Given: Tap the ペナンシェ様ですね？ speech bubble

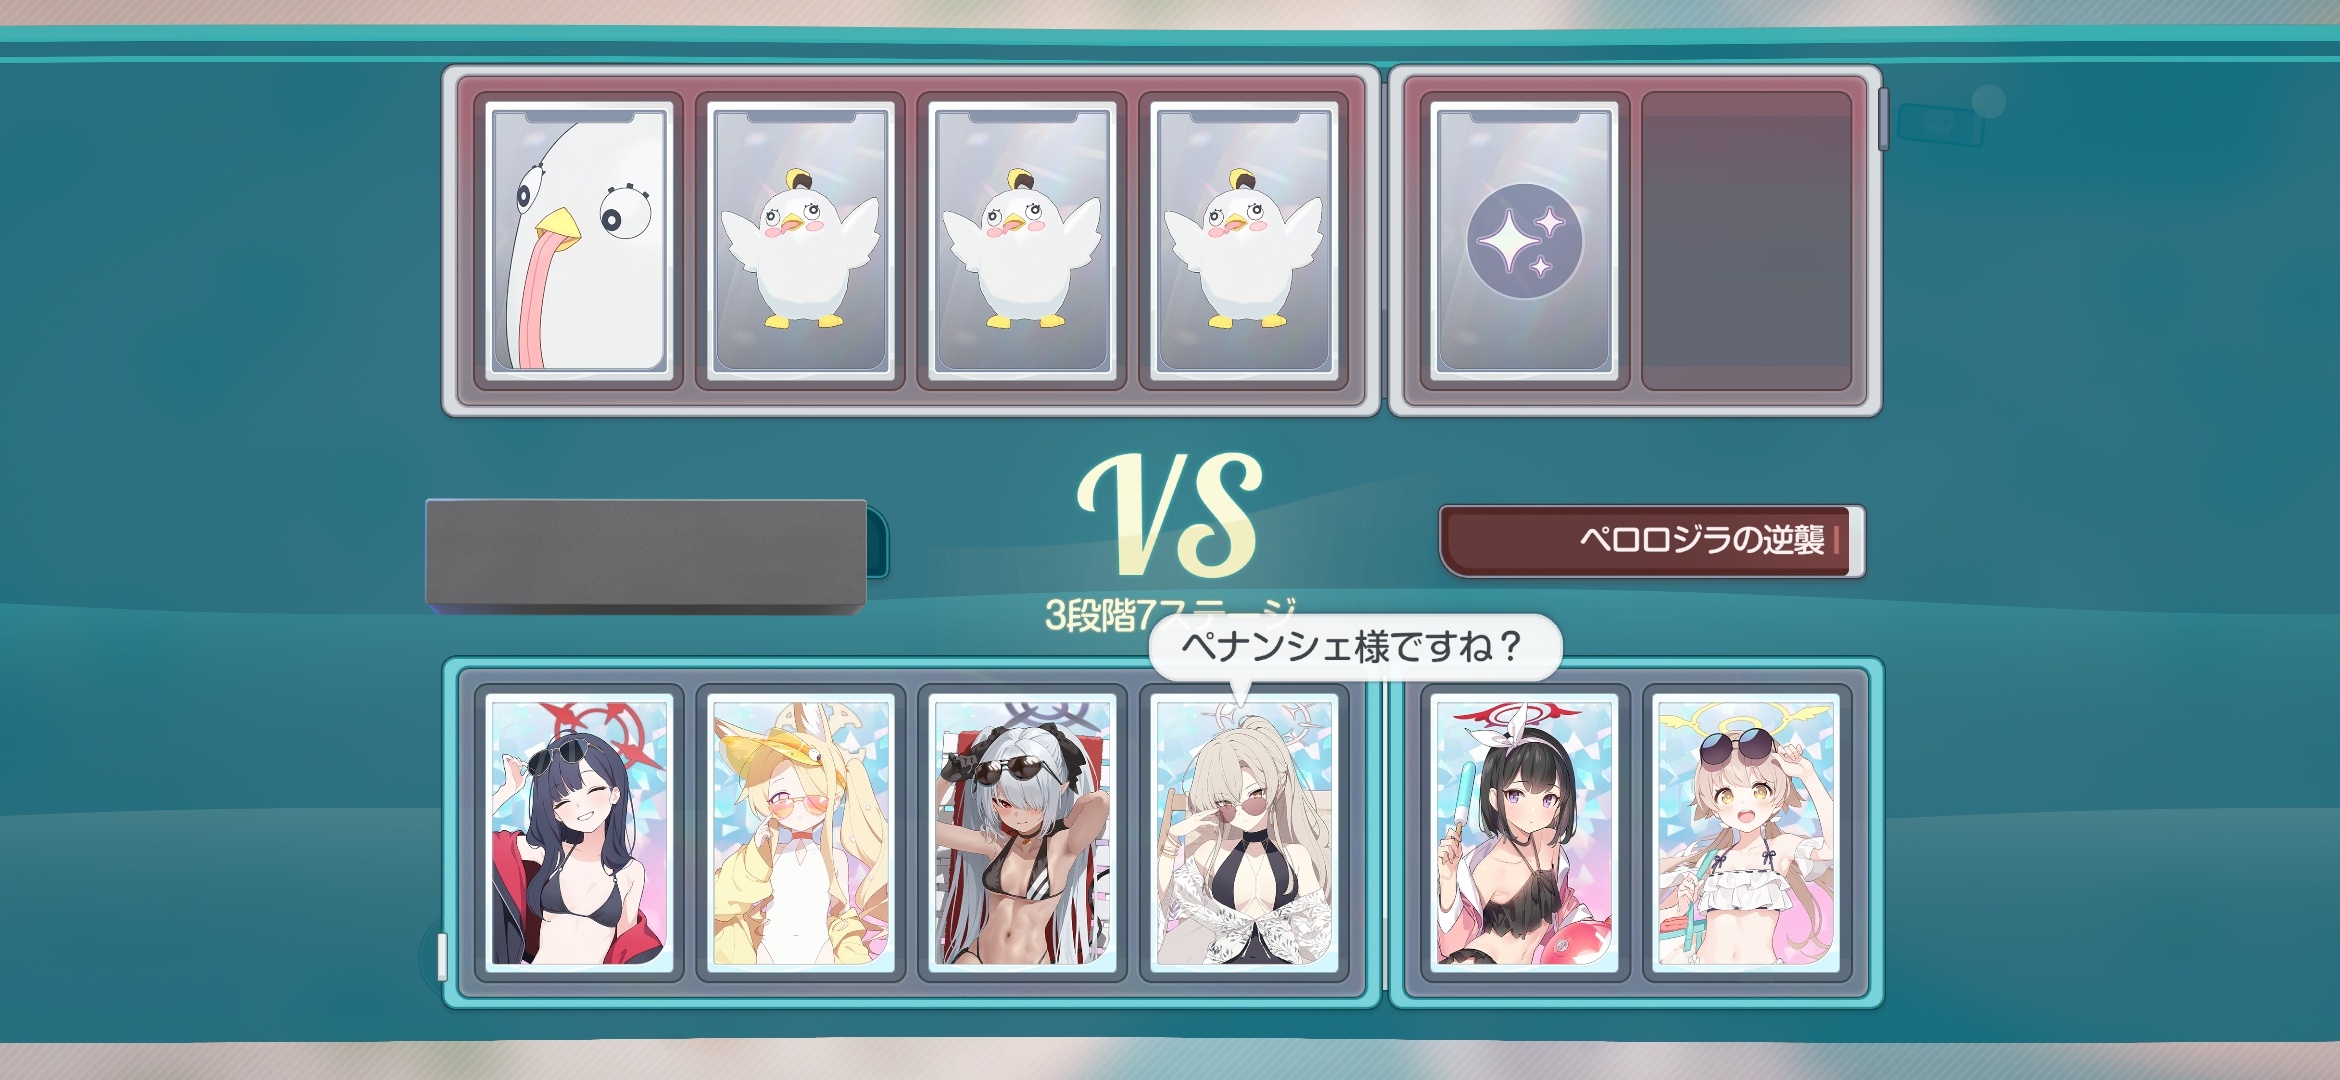Looking at the screenshot, I should 1355,647.
